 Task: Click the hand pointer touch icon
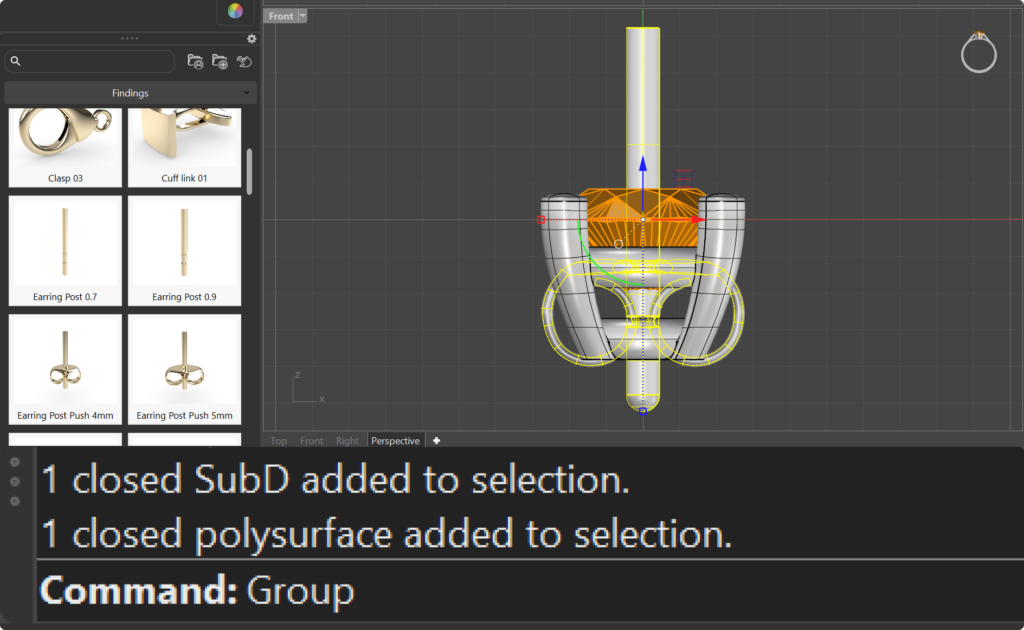click(244, 61)
